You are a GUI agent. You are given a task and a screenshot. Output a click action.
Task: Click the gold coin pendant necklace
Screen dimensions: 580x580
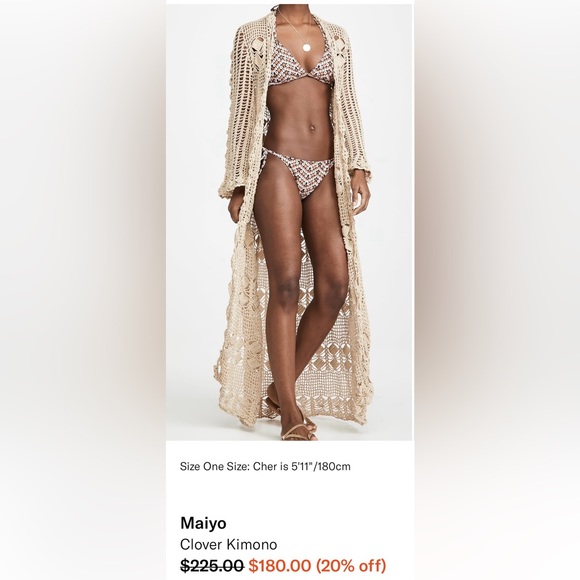(307, 47)
